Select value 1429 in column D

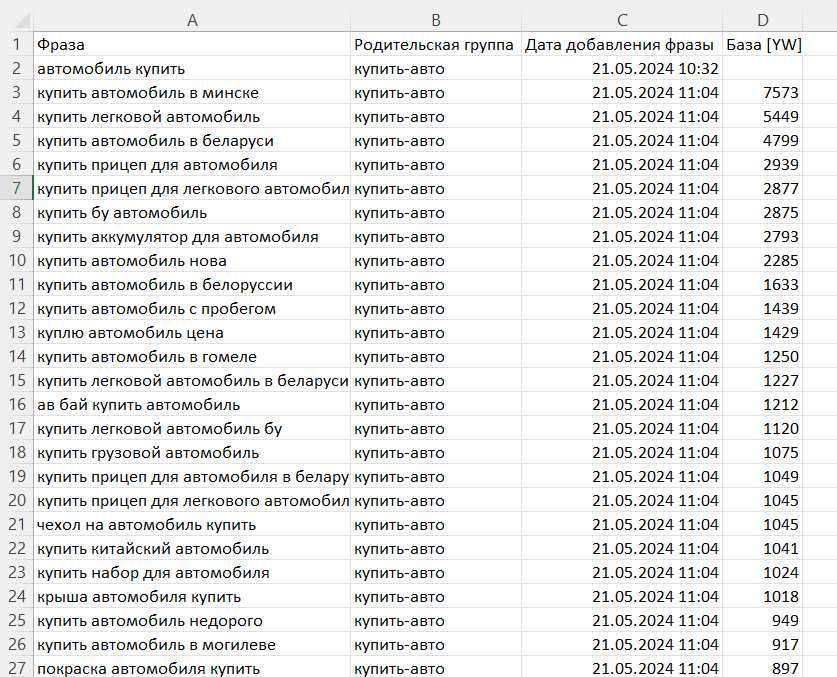point(762,333)
